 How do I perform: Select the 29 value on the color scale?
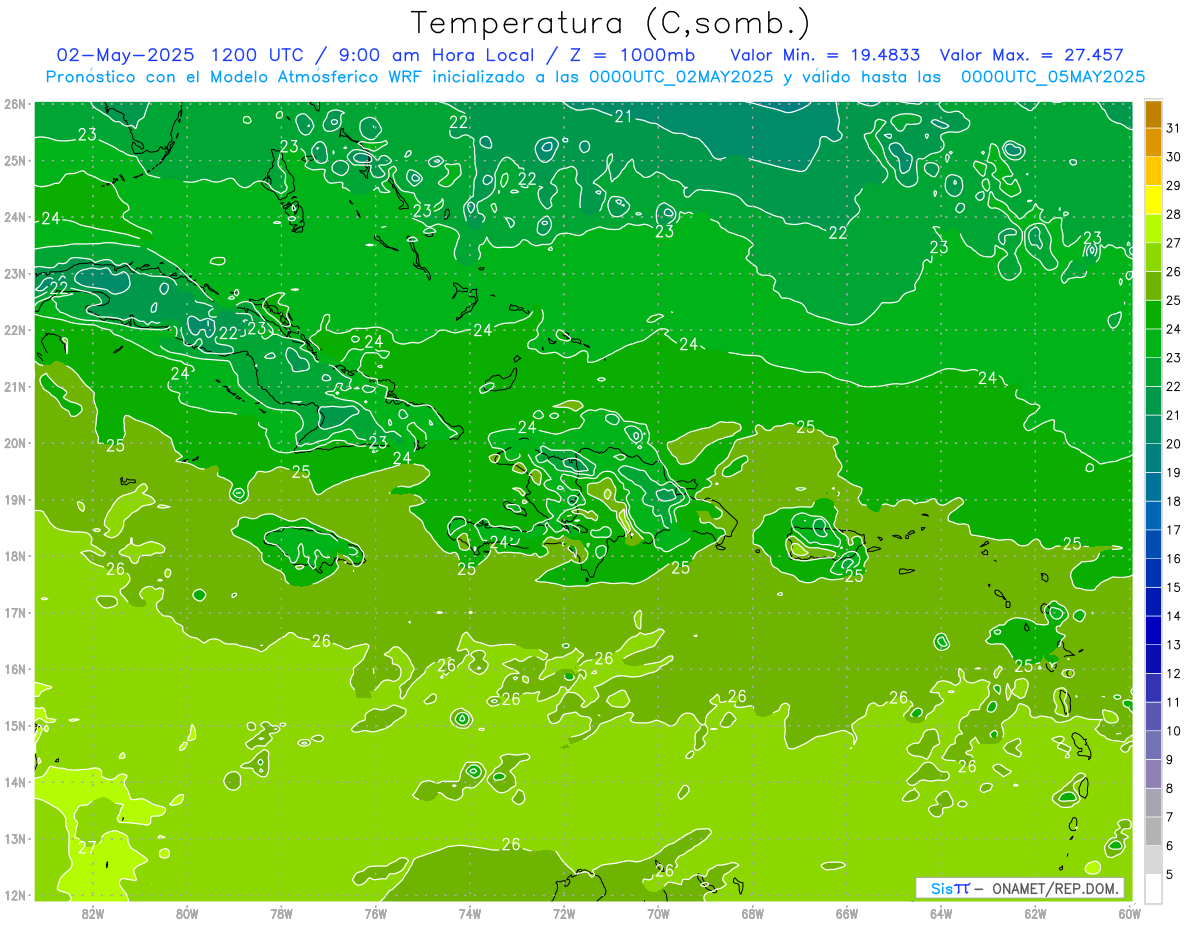click(1173, 186)
